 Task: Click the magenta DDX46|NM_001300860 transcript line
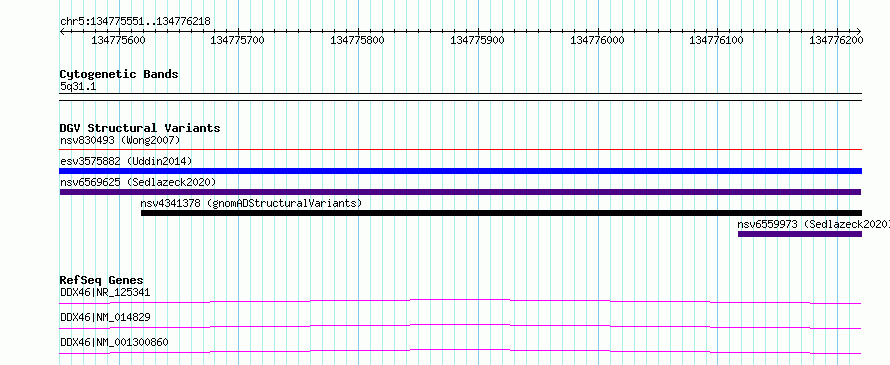461,351
